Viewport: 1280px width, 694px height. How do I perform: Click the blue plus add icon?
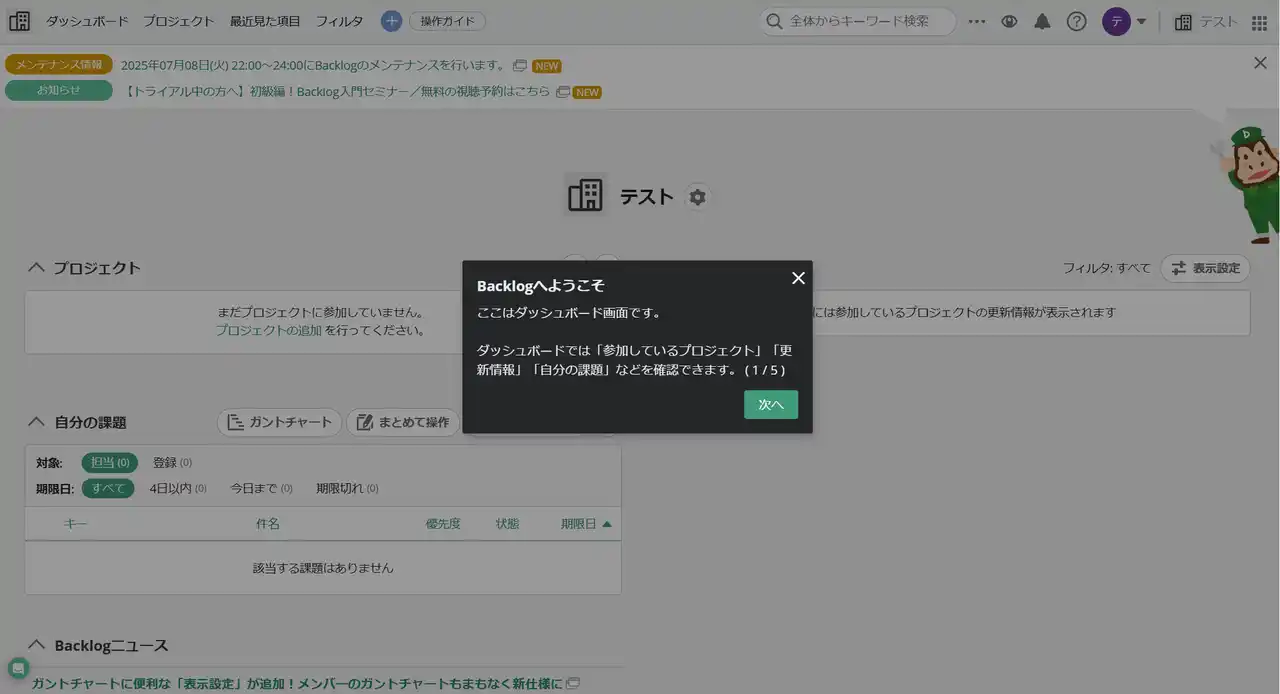(x=391, y=21)
